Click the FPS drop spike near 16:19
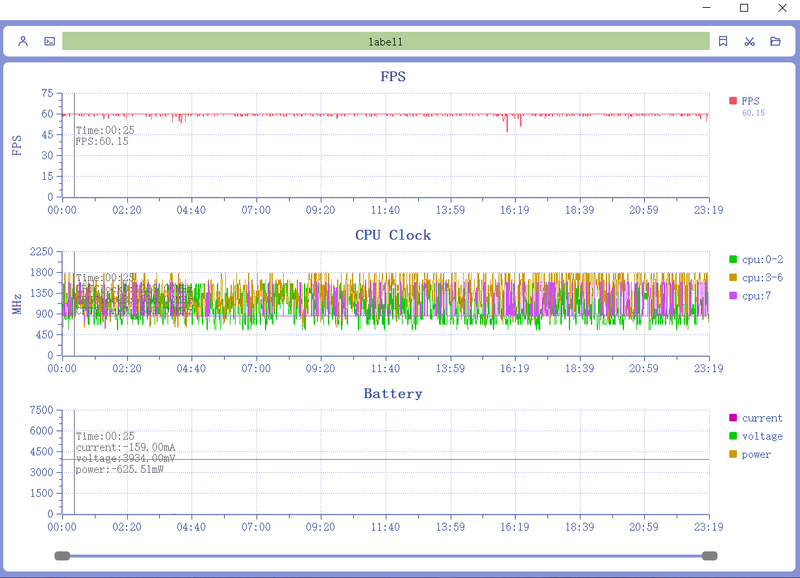 (x=507, y=124)
